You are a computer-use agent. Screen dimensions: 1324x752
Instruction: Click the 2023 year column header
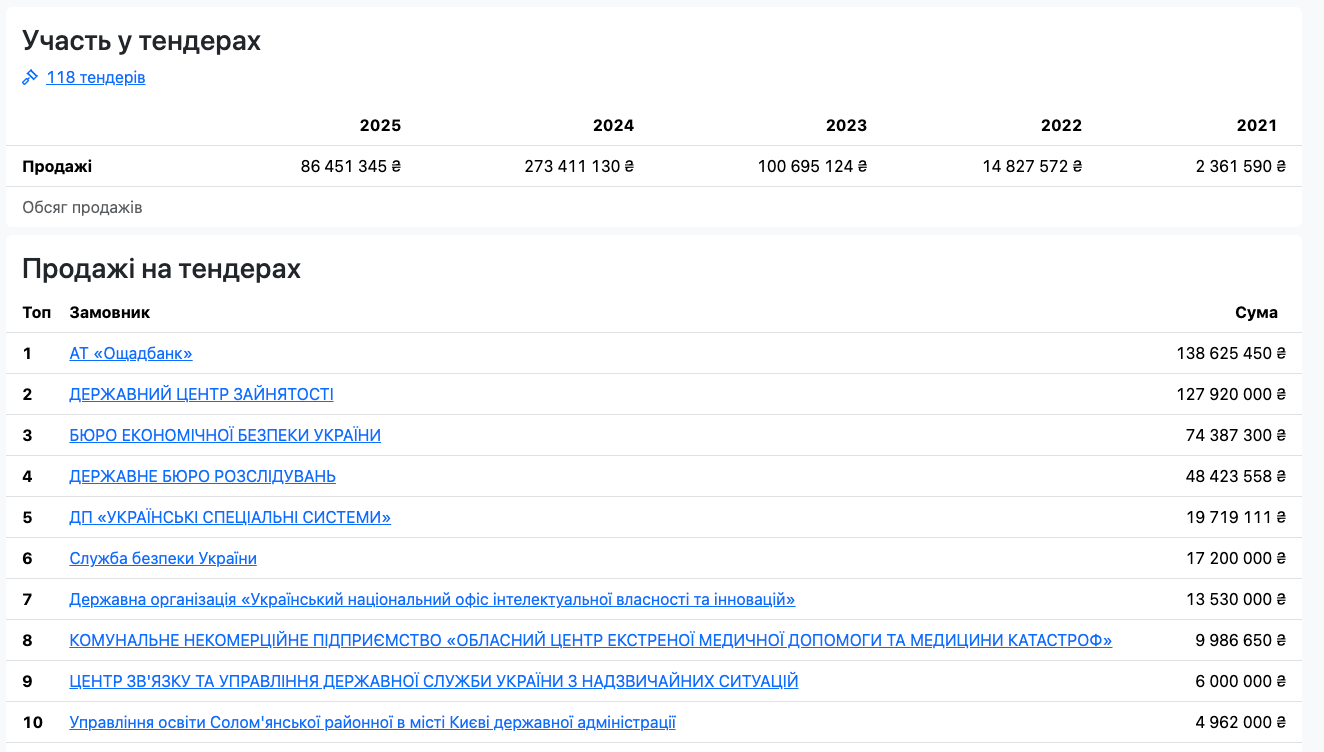[x=846, y=125]
